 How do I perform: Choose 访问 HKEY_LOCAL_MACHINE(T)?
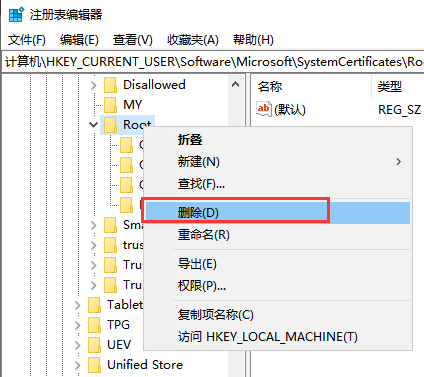pyautogui.click(x=278, y=337)
